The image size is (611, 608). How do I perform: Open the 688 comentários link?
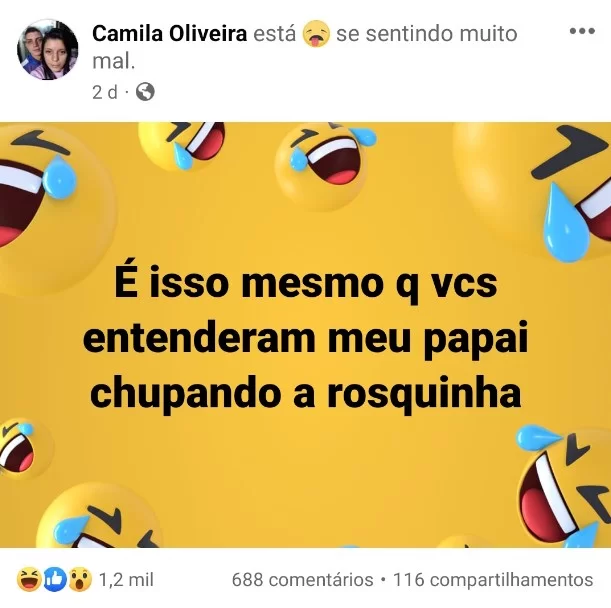click(x=302, y=580)
